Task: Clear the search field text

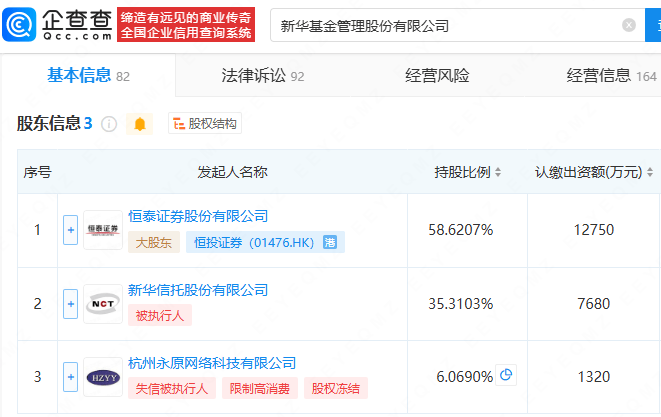Action: (629, 25)
